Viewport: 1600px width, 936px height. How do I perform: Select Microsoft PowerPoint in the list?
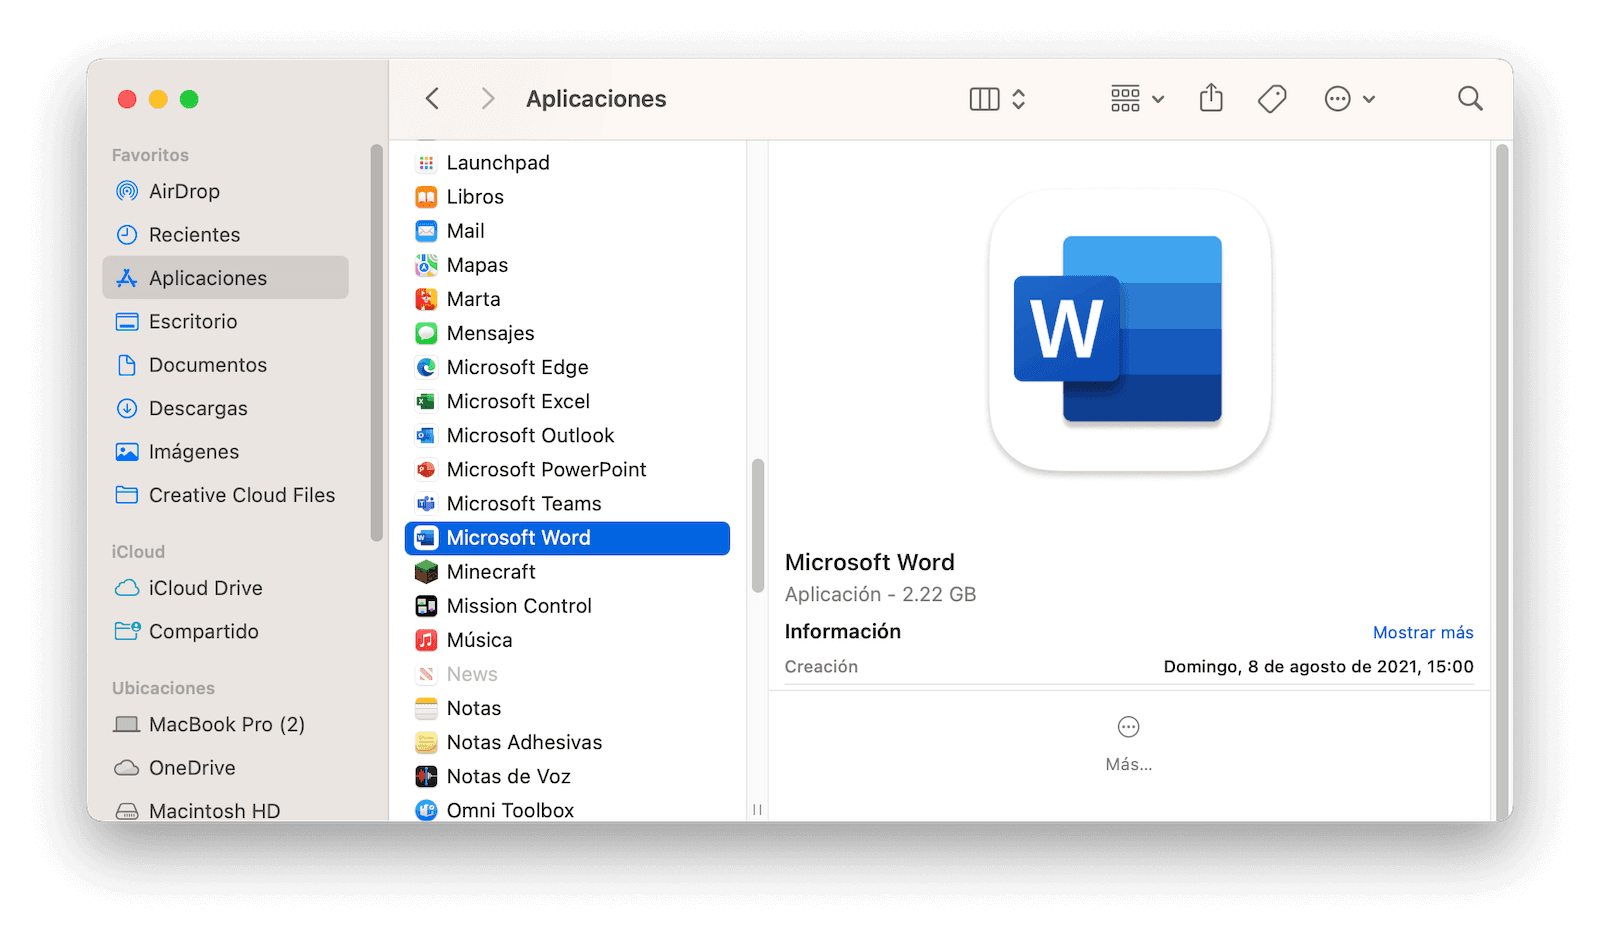click(x=546, y=469)
